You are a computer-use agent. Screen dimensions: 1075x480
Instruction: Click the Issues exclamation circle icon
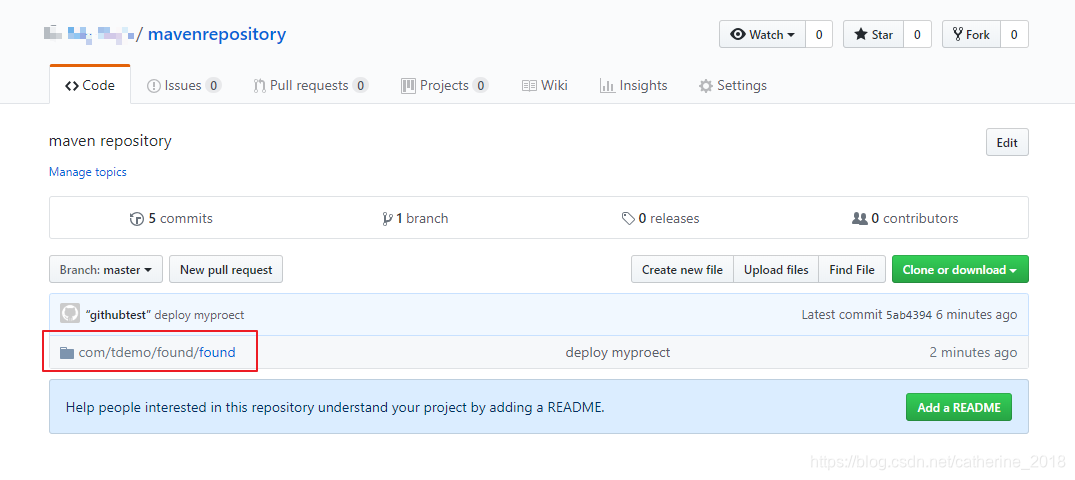154,86
